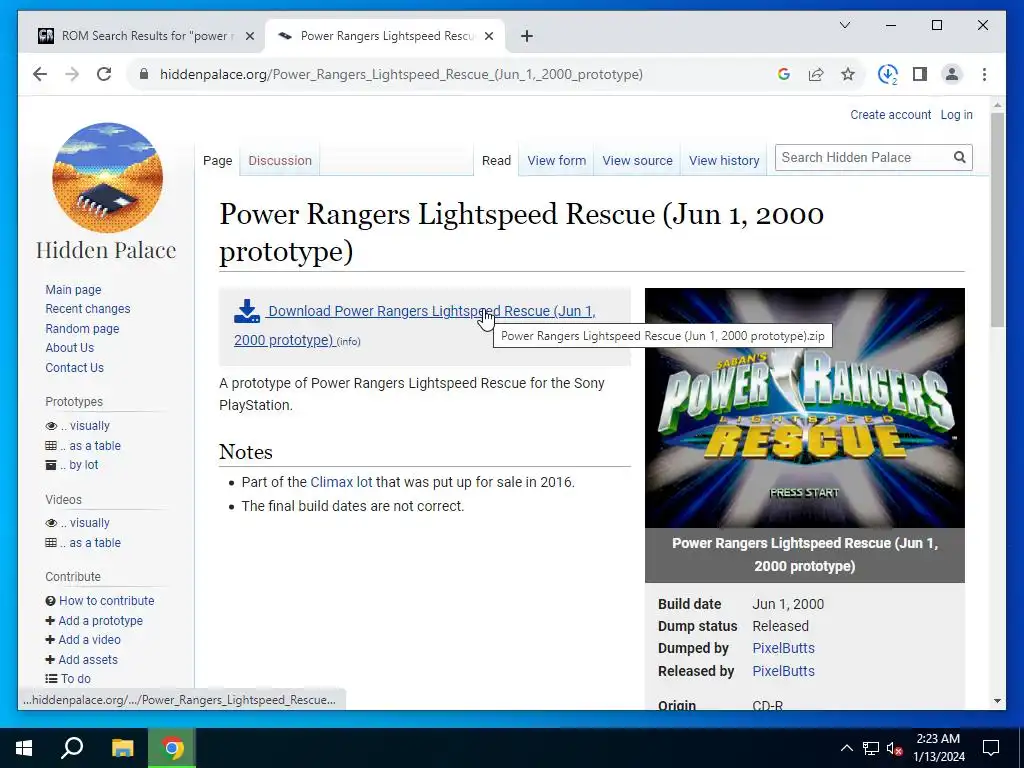Click the page vertical scrollbar thumb
The image size is (1024, 768).
[x=997, y=219]
